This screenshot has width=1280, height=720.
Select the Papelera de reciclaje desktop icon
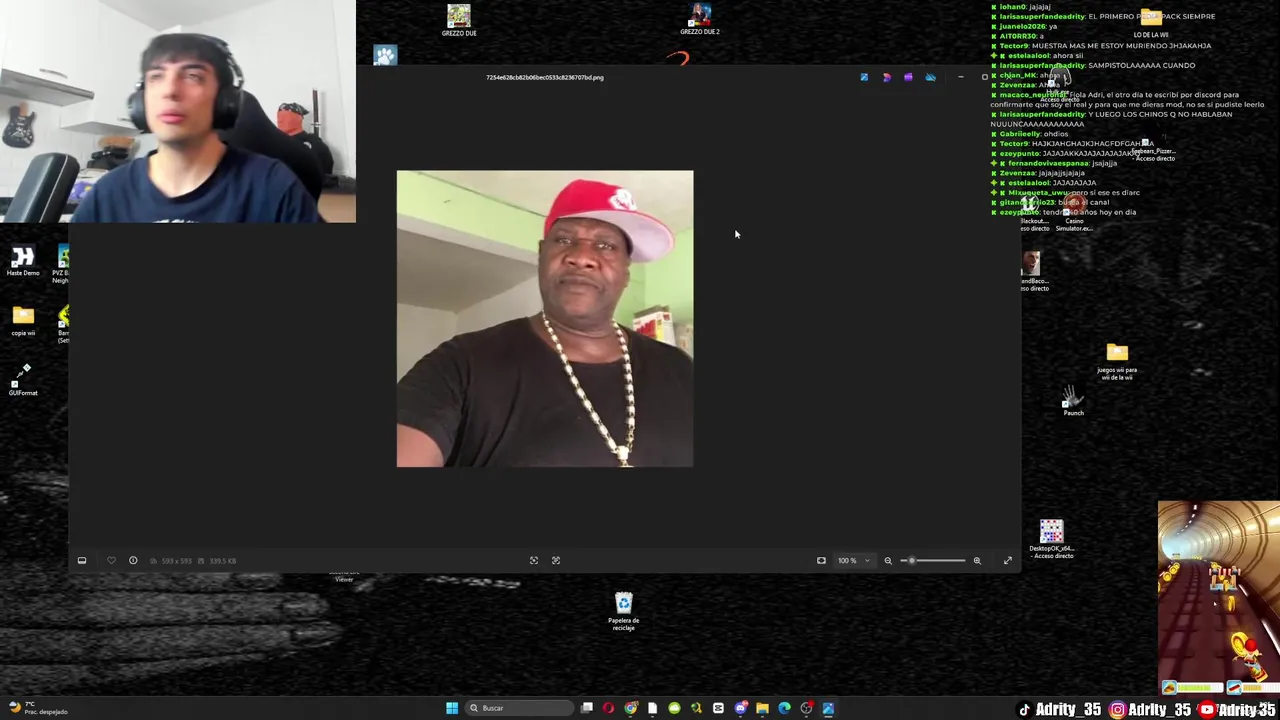click(x=623, y=611)
